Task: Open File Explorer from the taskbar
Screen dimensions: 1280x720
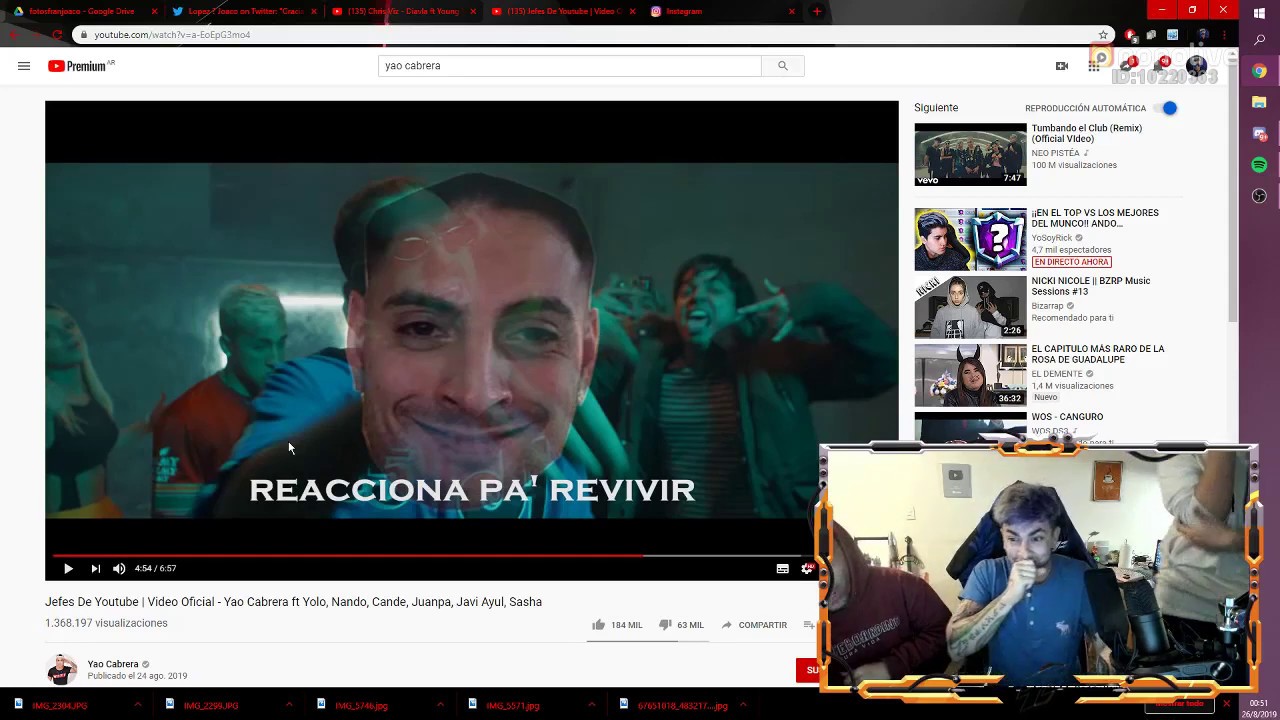Action: pos(1259,102)
